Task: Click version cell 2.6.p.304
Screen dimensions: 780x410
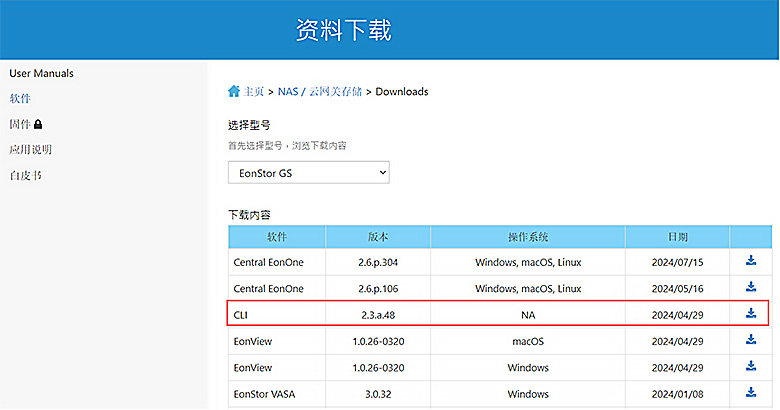Action: pyautogui.click(x=378, y=262)
